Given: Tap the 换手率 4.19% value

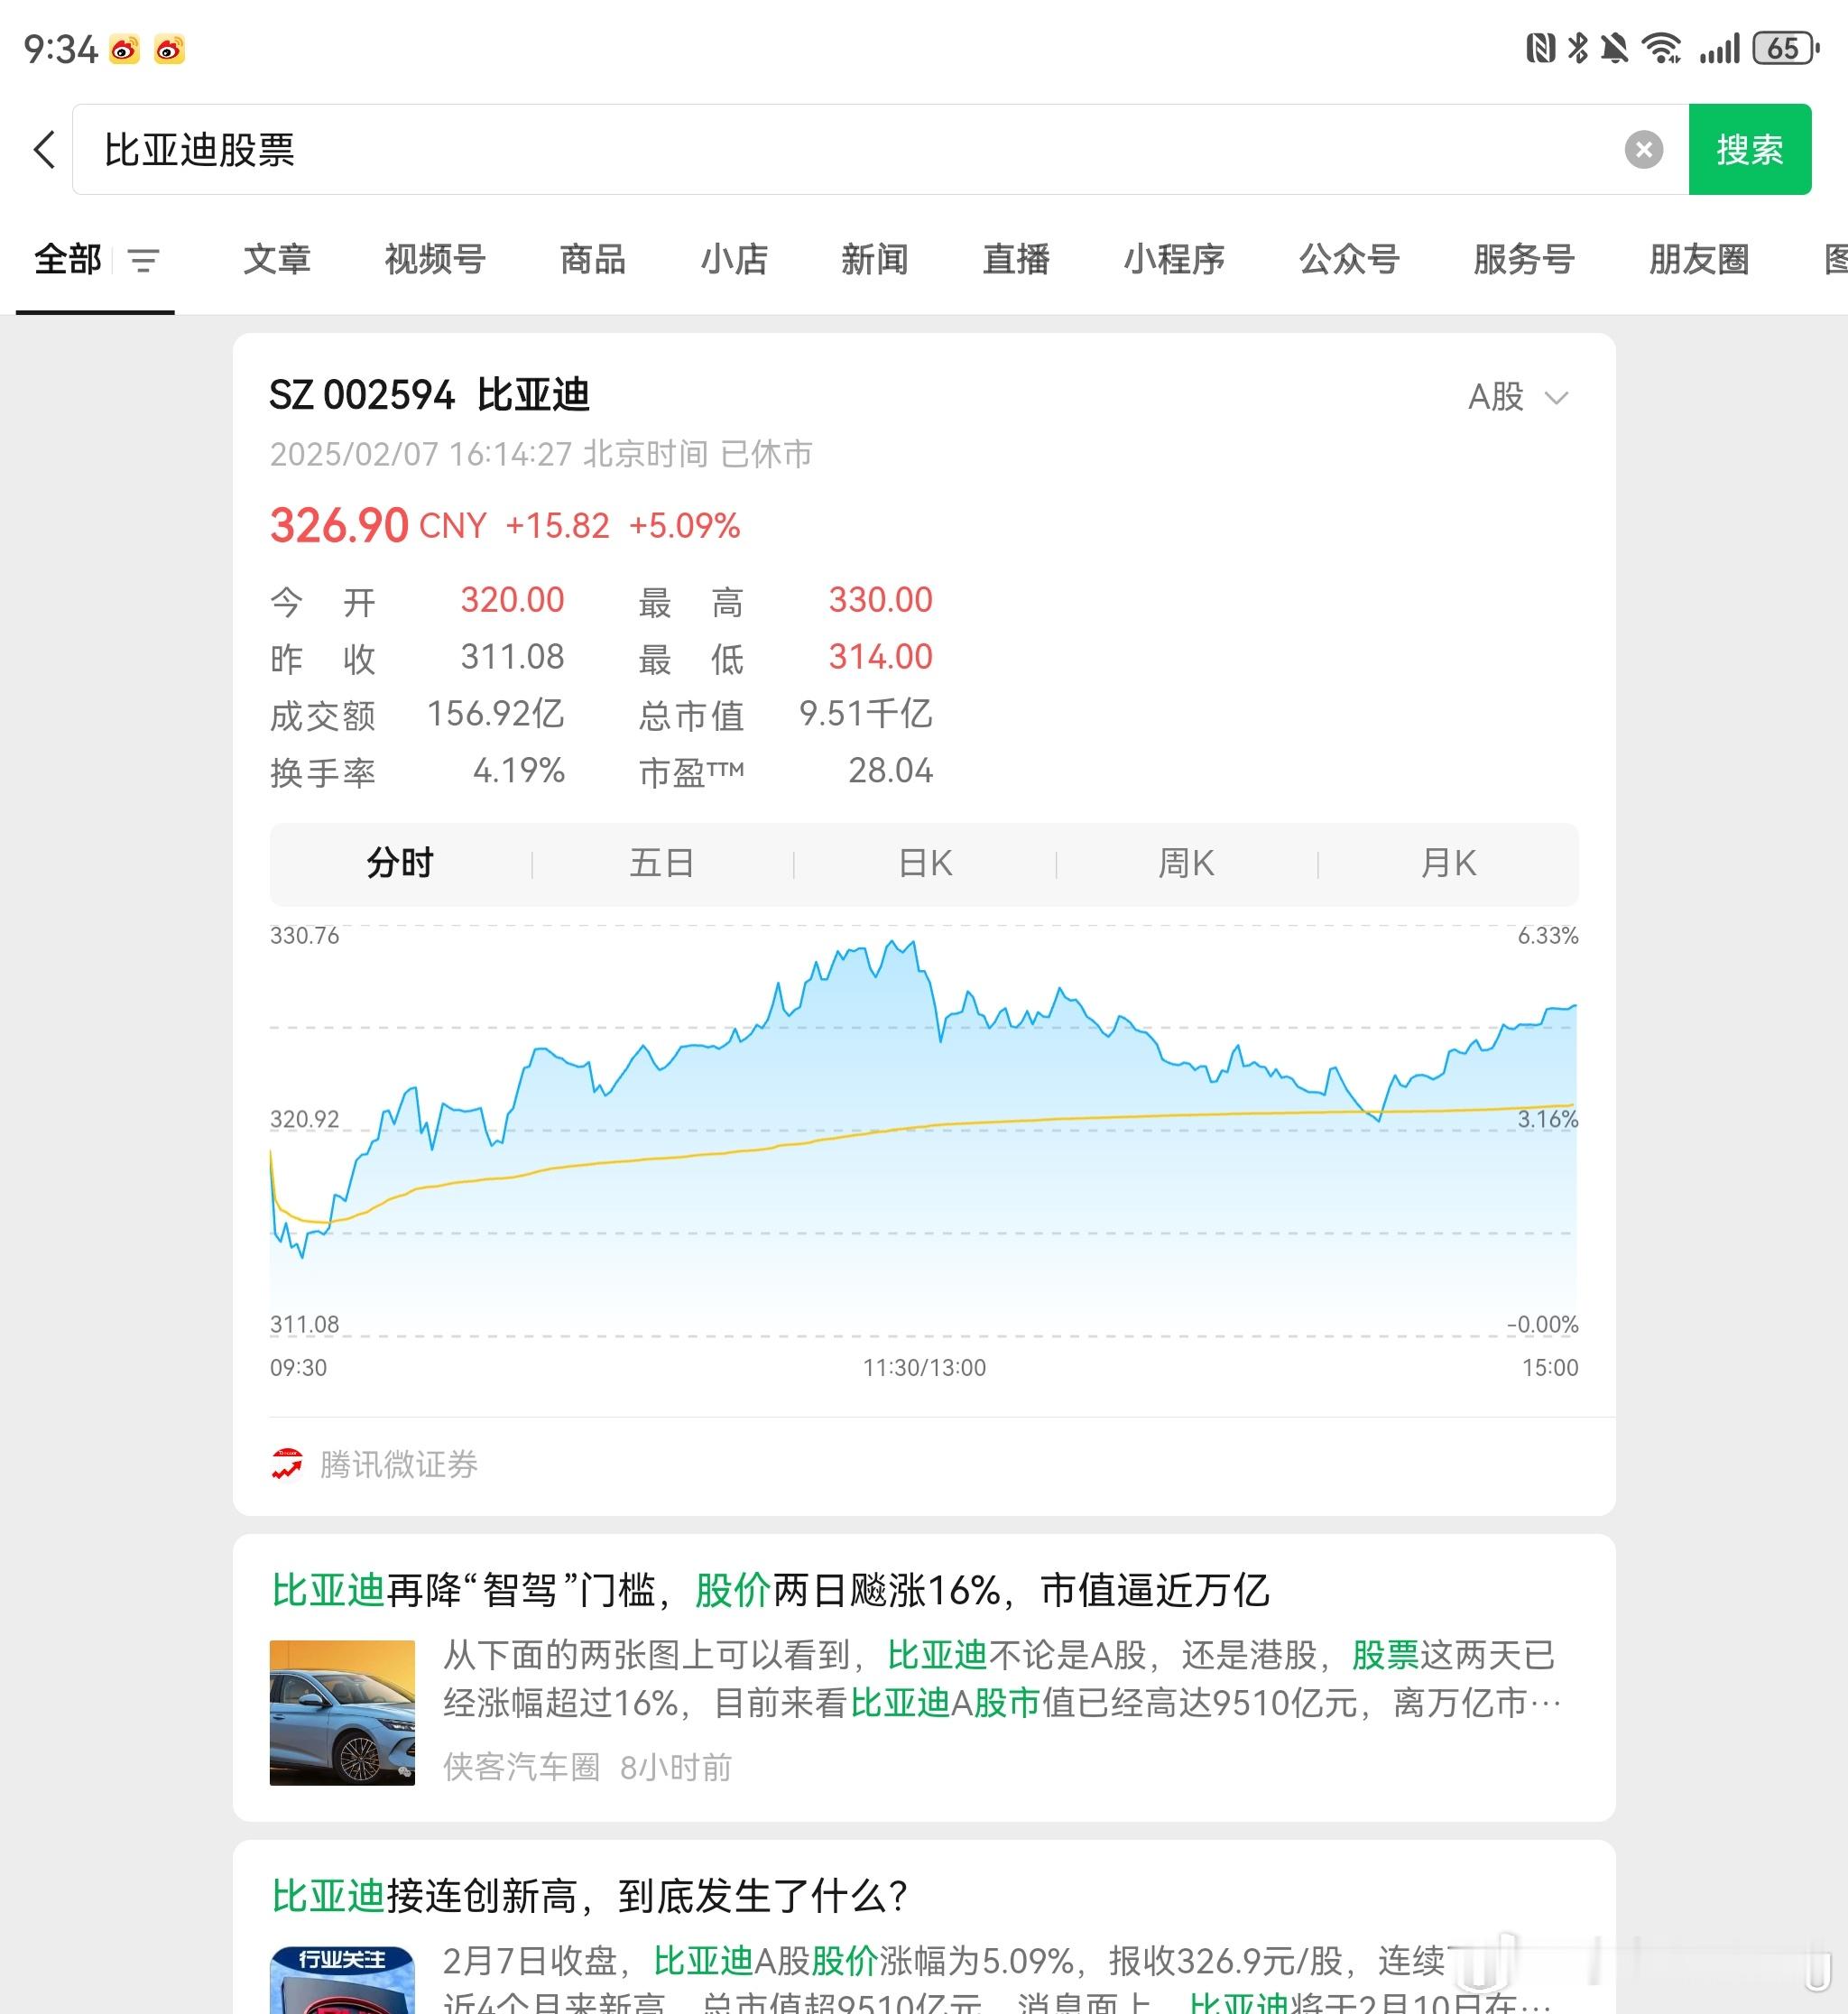Looking at the screenshot, I should 519,771.
